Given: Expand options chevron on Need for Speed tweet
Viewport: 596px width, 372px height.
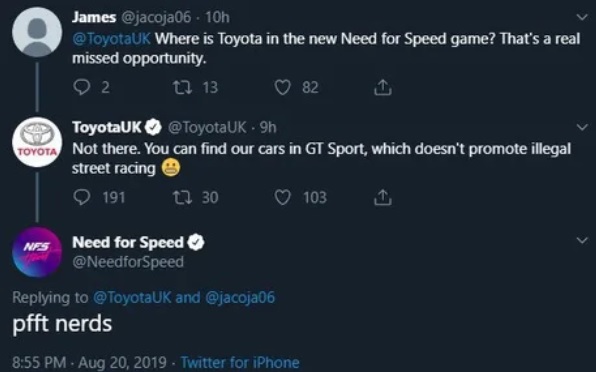Looking at the screenshot, I should pyautogui.click(x=582, y=240).
